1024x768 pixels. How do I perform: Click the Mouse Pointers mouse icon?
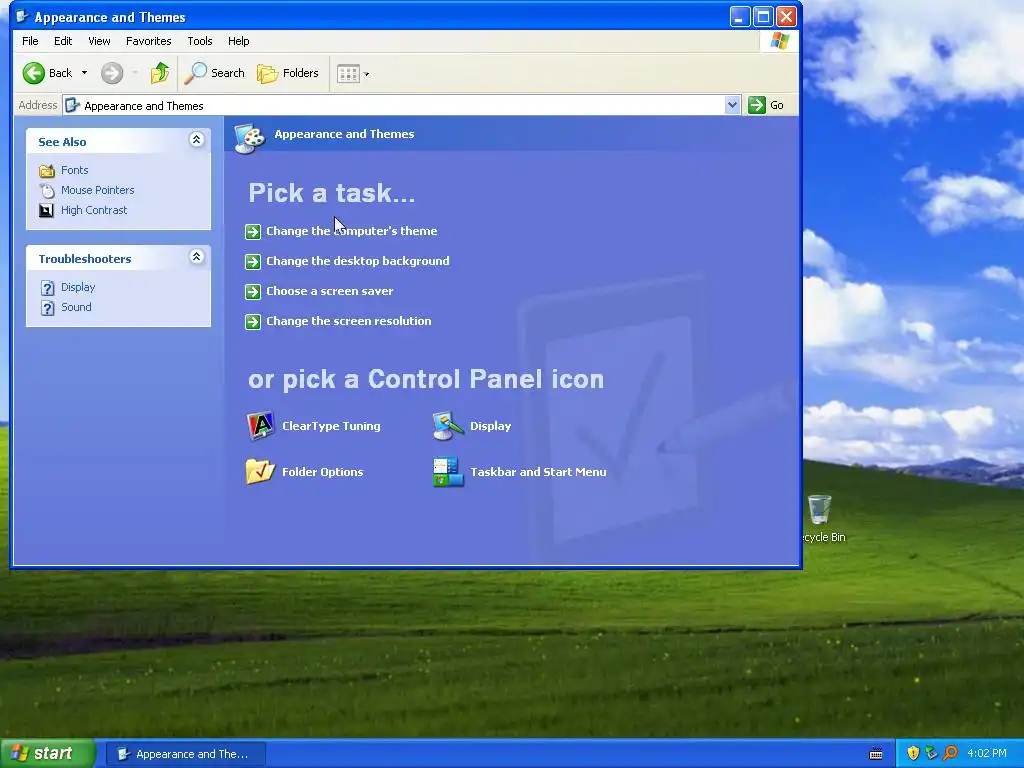pos(46,191)
